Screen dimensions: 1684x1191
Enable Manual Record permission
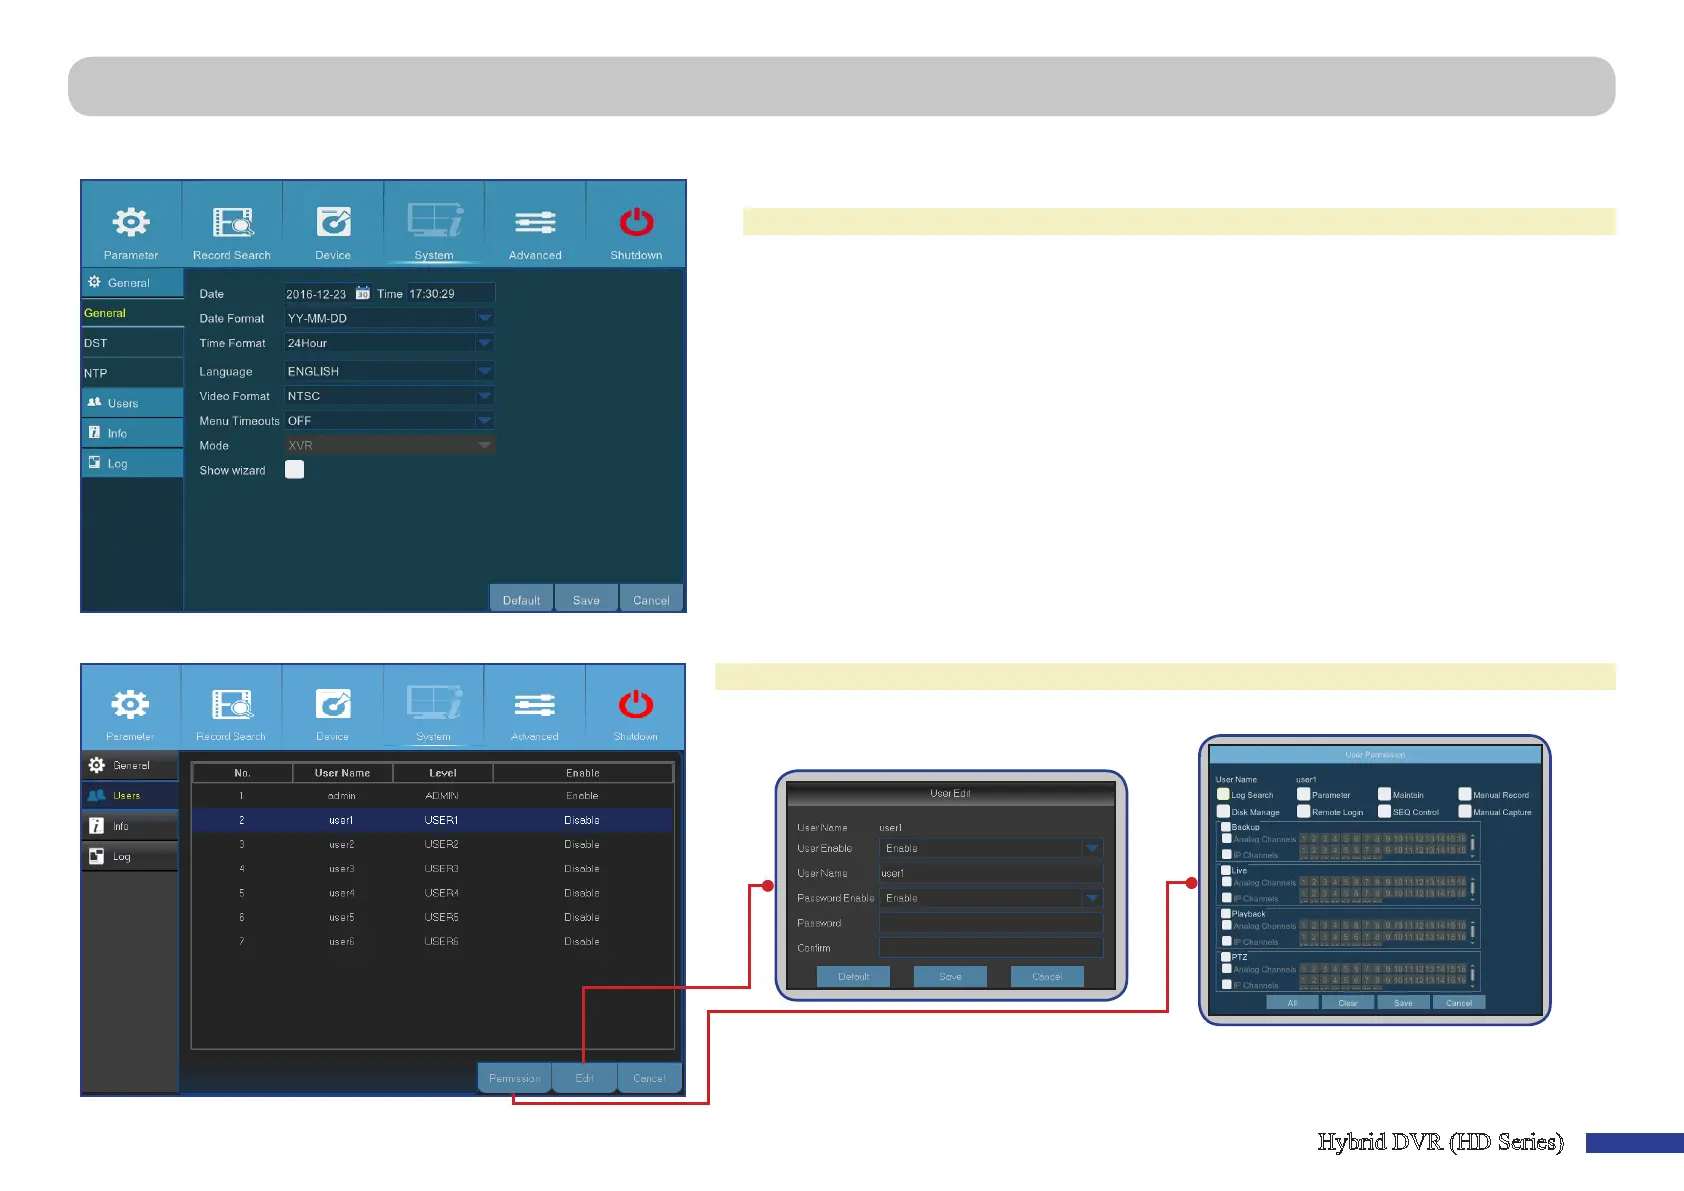tap(1465, 795)
